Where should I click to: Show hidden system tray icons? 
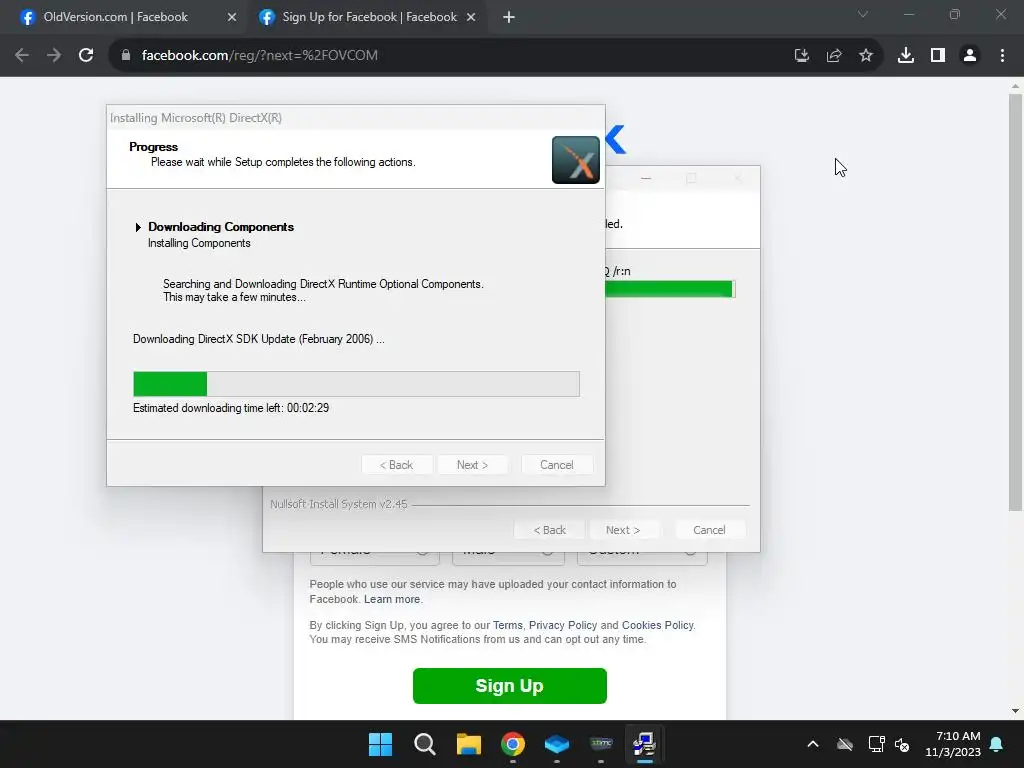tap(813, 744)
